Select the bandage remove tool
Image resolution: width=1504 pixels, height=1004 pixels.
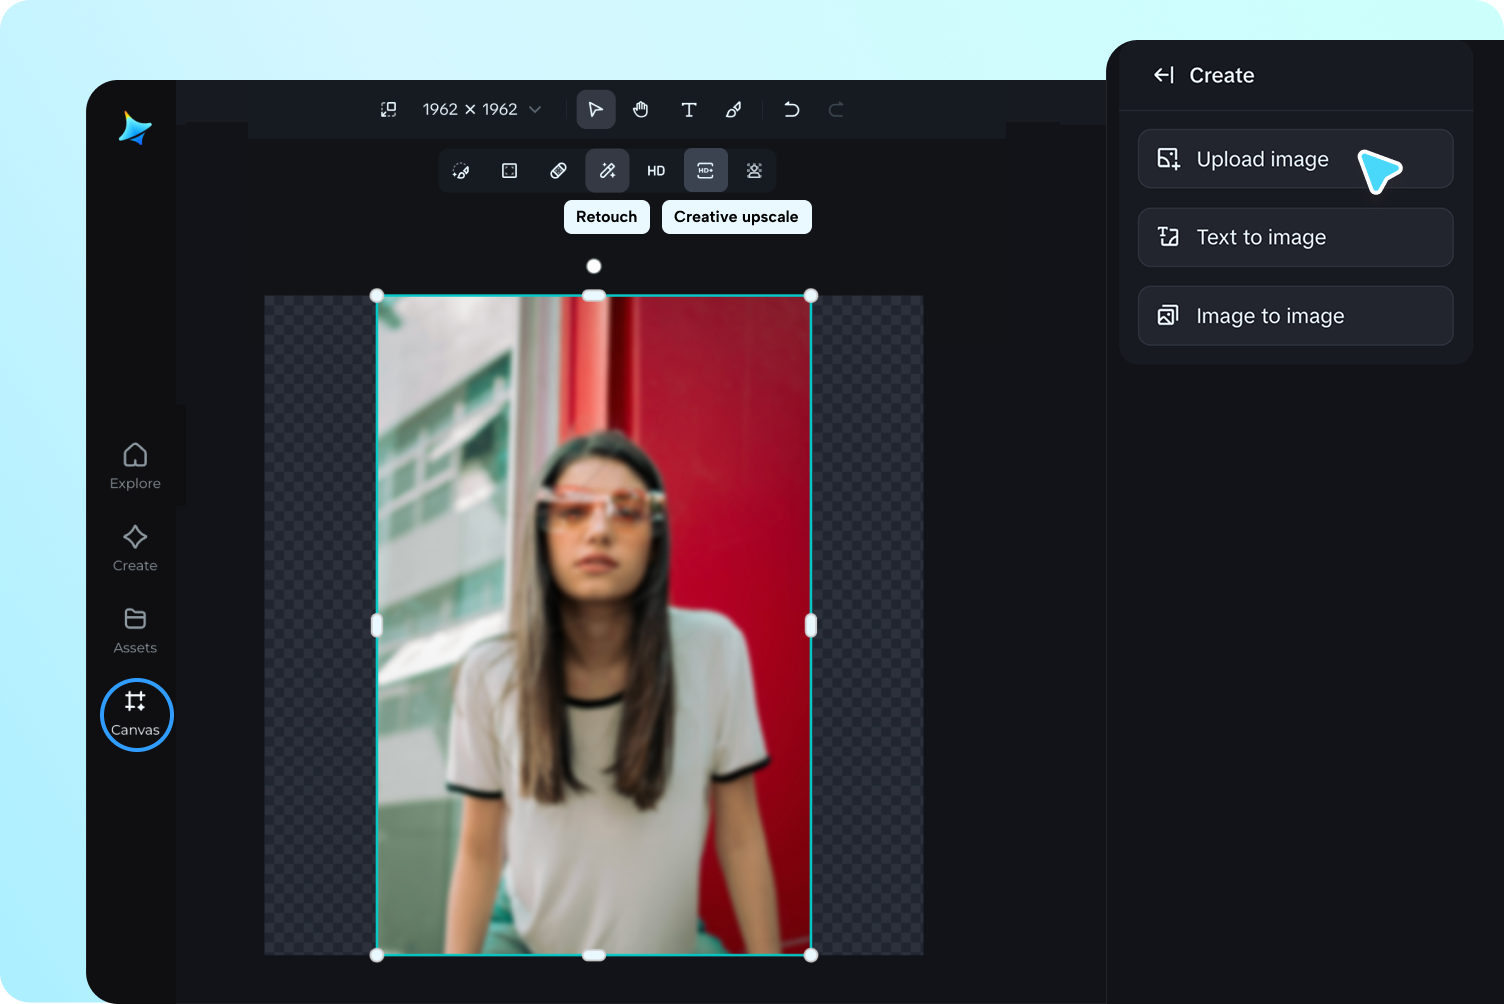558,171
